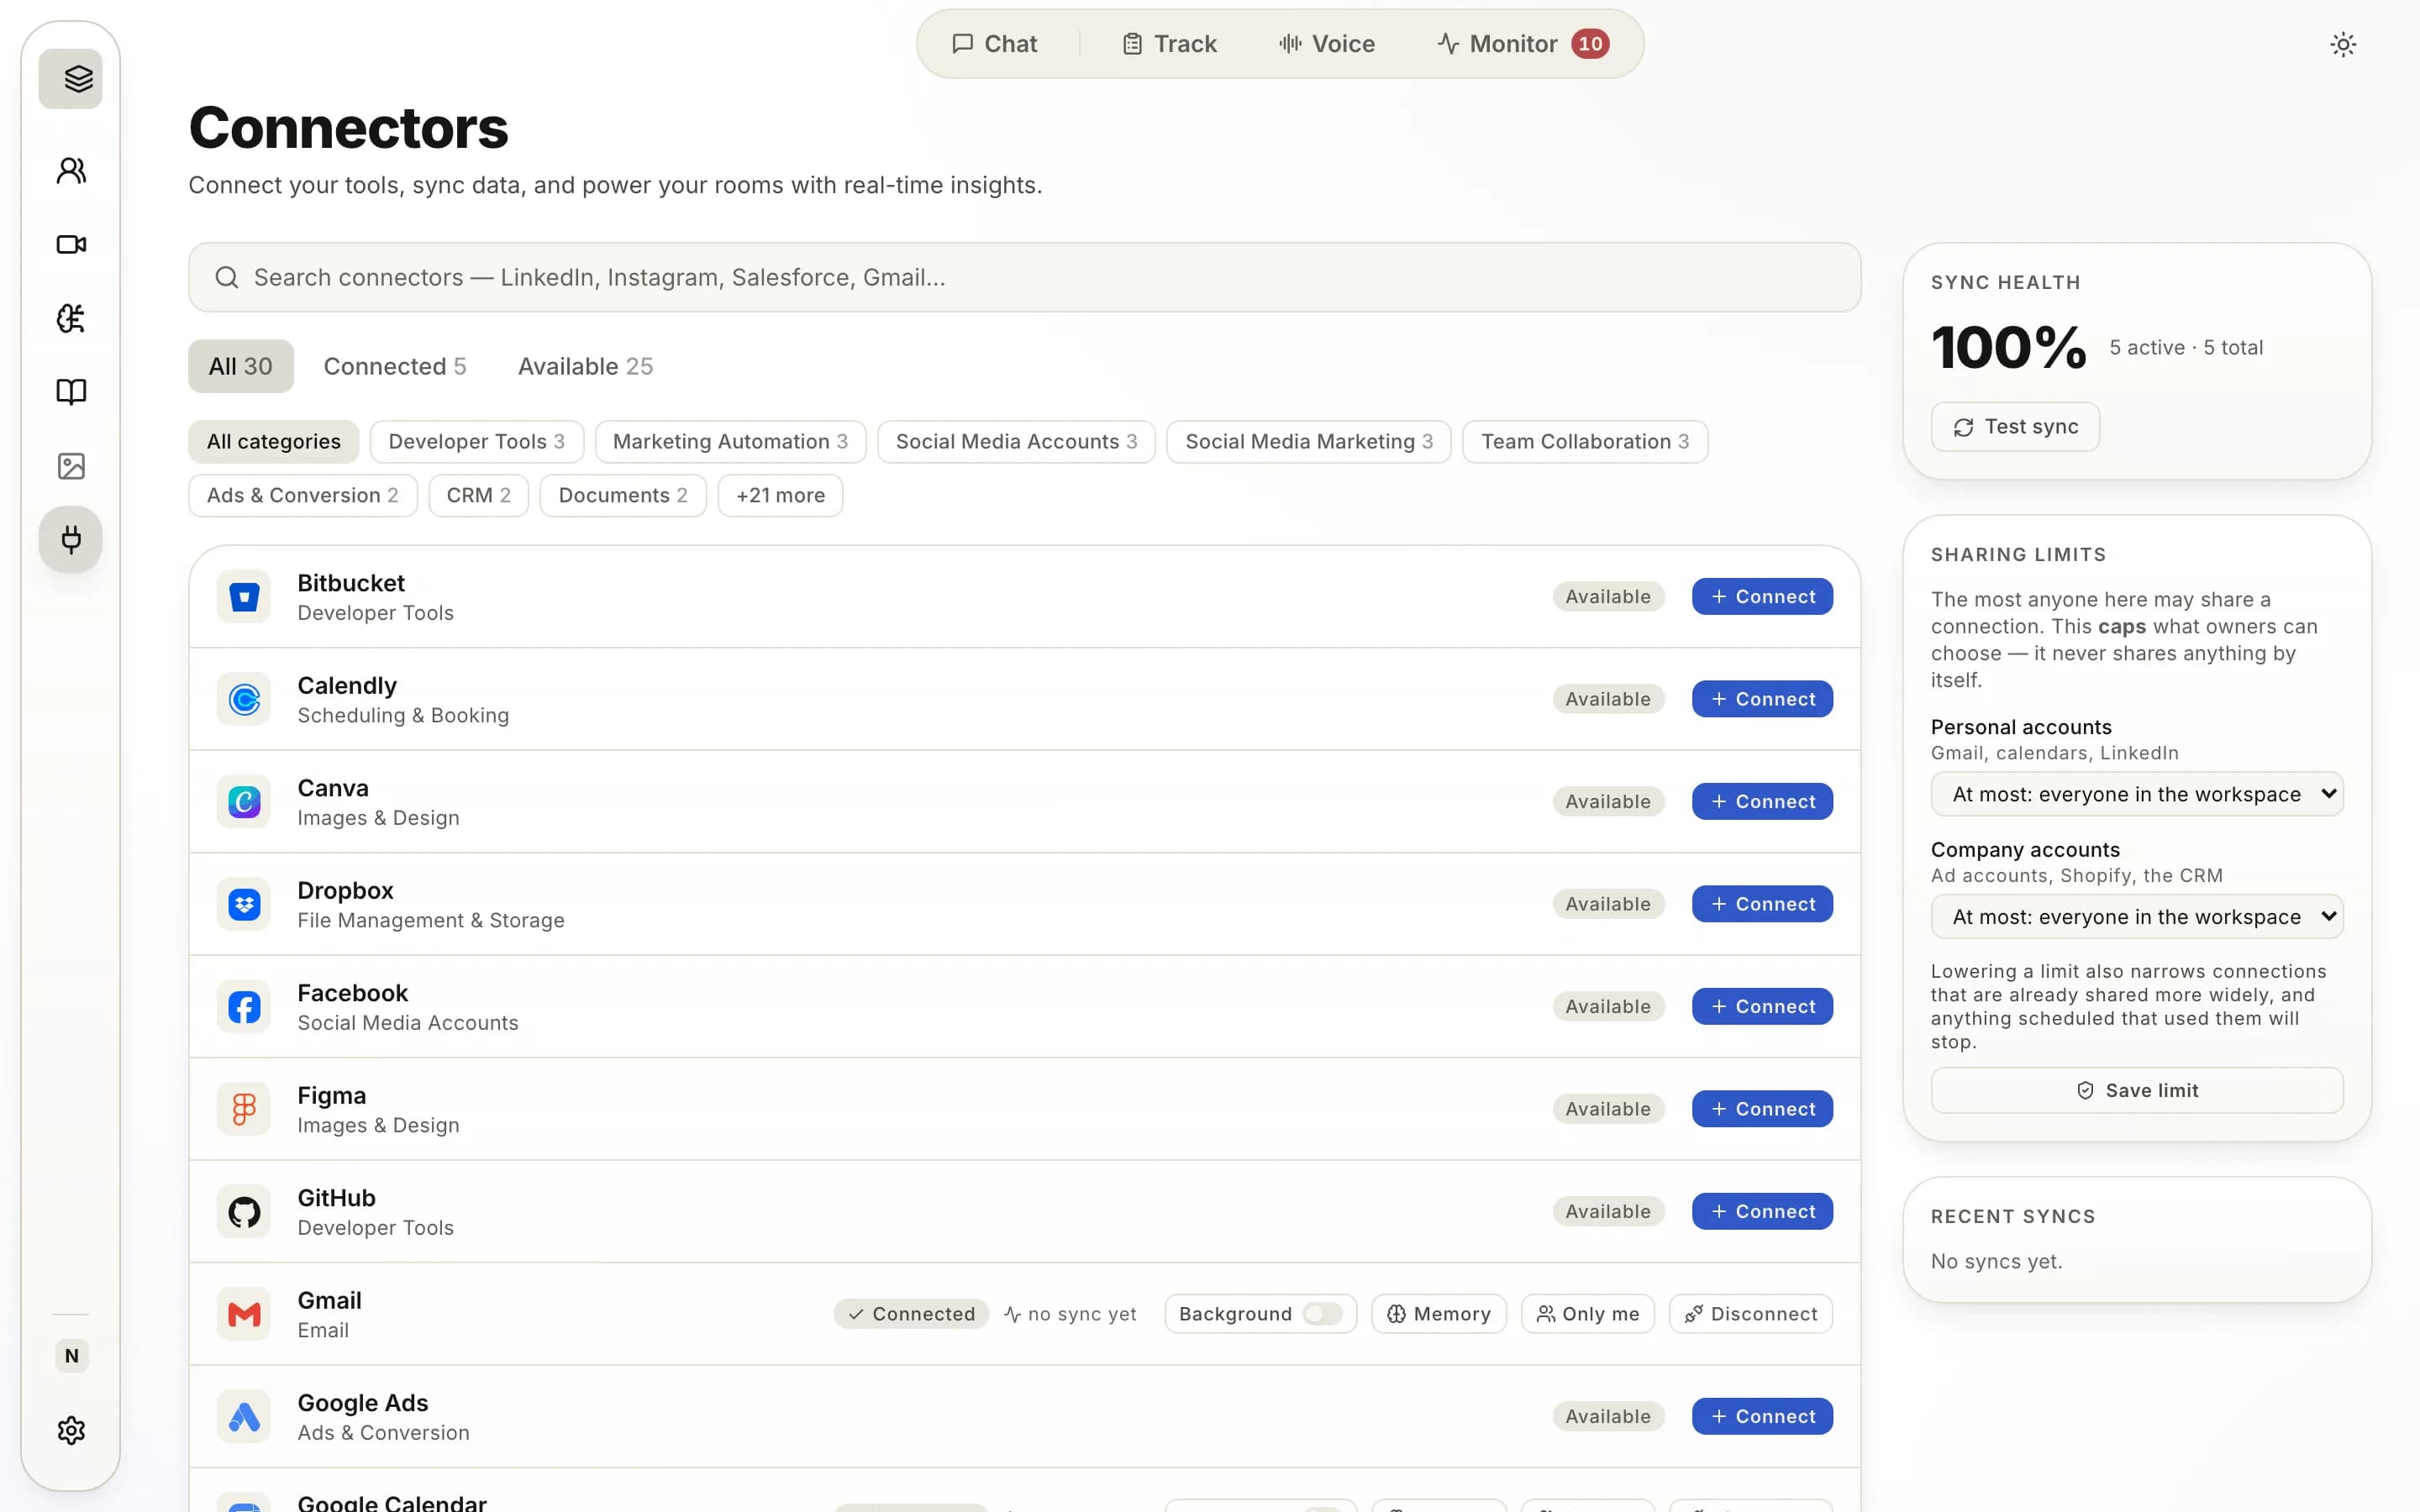The image size is (2420, 1512).
Task: Click the Canva logo icon
Action: [x=244, y=802]
